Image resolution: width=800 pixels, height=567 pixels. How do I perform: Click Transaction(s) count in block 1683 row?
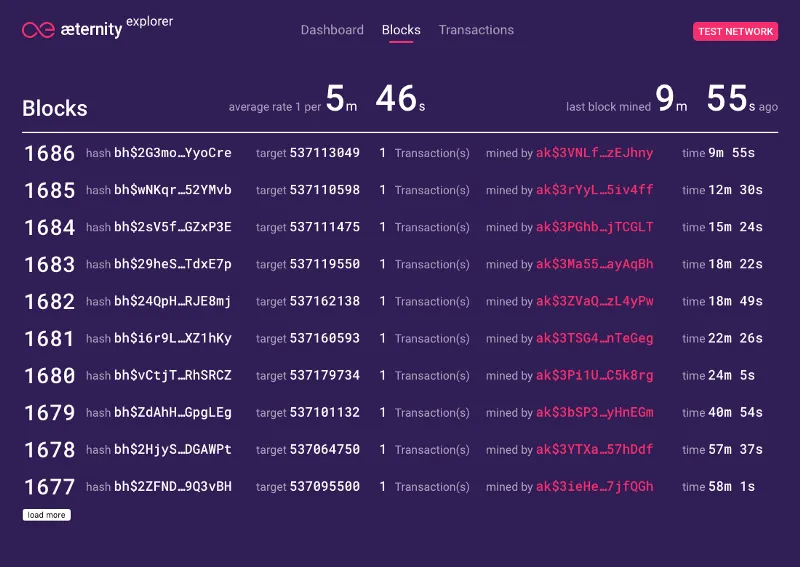(424, 264)
